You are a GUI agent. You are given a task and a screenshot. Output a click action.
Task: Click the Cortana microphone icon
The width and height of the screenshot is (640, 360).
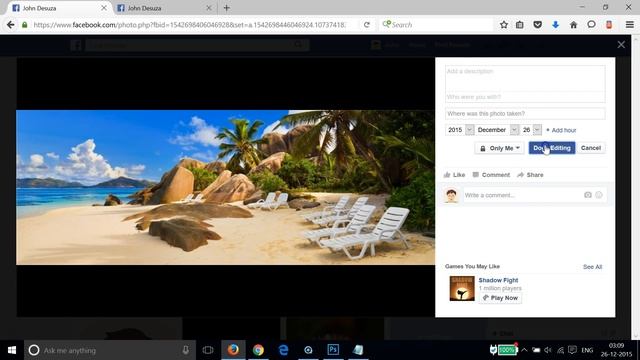(185, 350)
